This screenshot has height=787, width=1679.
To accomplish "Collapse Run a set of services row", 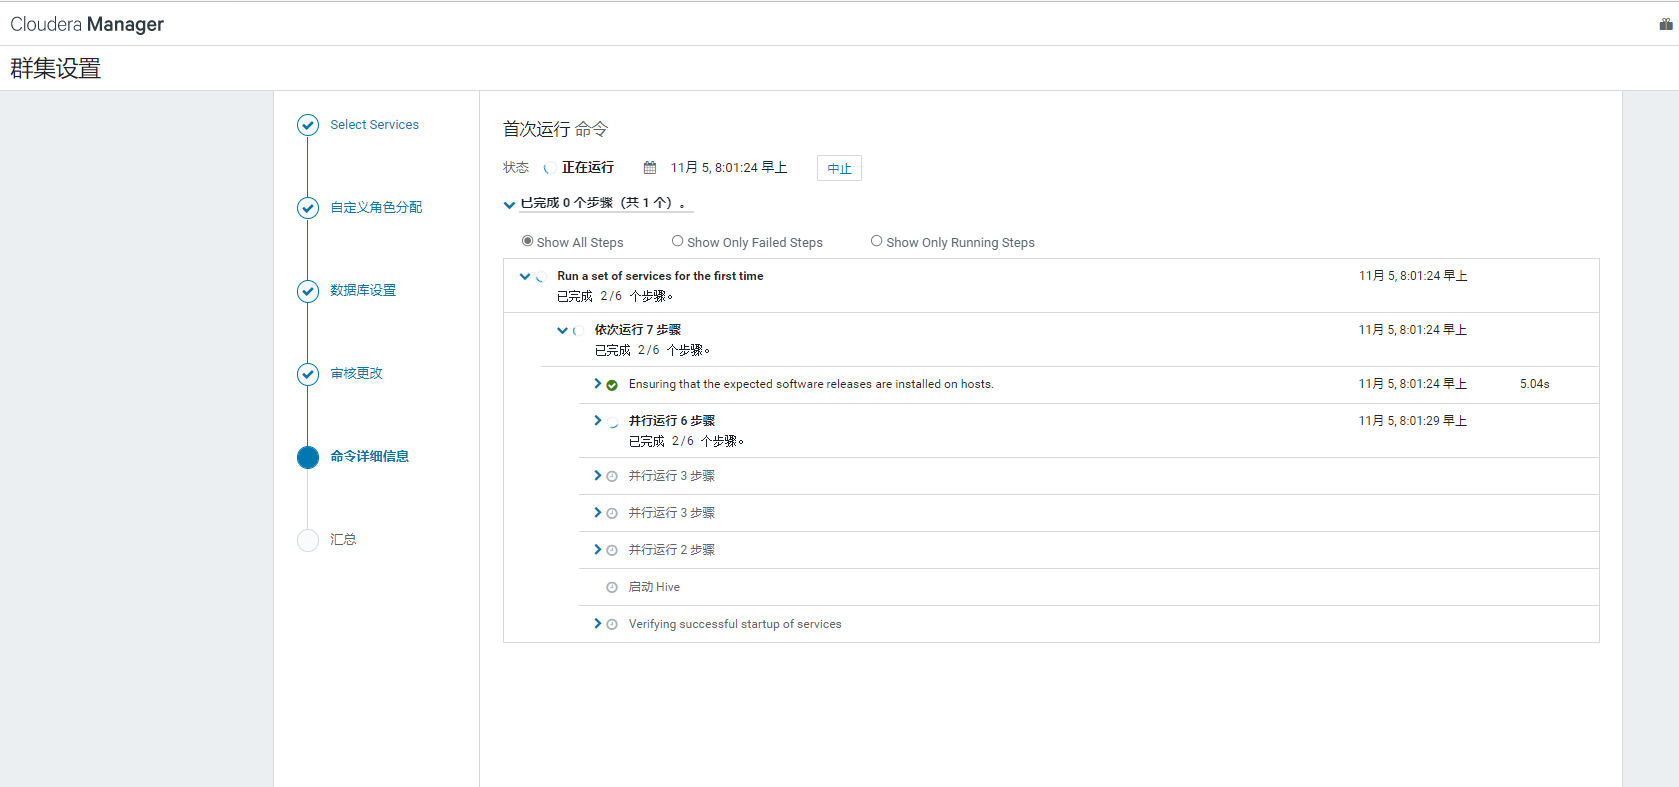I will [x=525, y=276].
